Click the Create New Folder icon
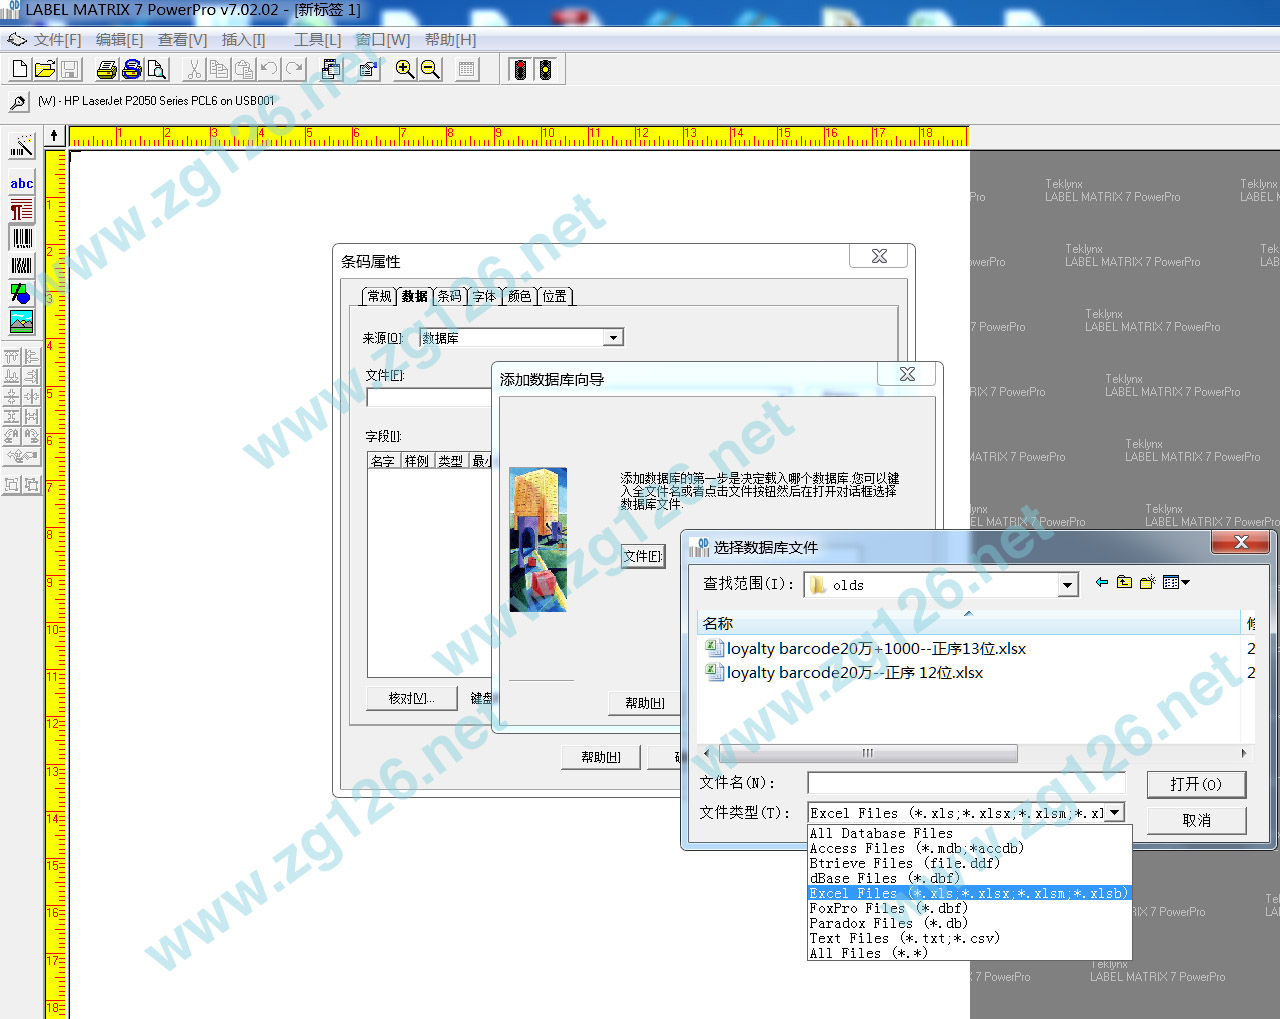1280x1019 pixels. coord(1147,582)
